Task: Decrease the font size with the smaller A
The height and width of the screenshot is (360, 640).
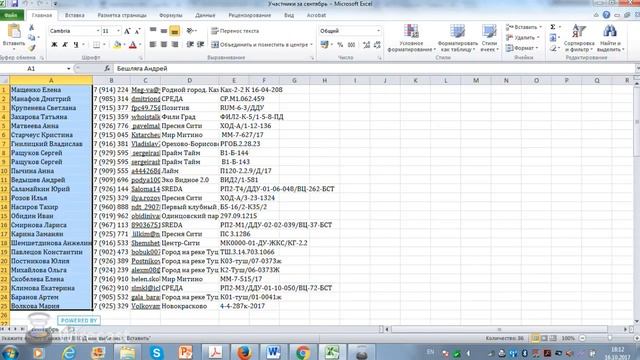Action: [137, 31]
